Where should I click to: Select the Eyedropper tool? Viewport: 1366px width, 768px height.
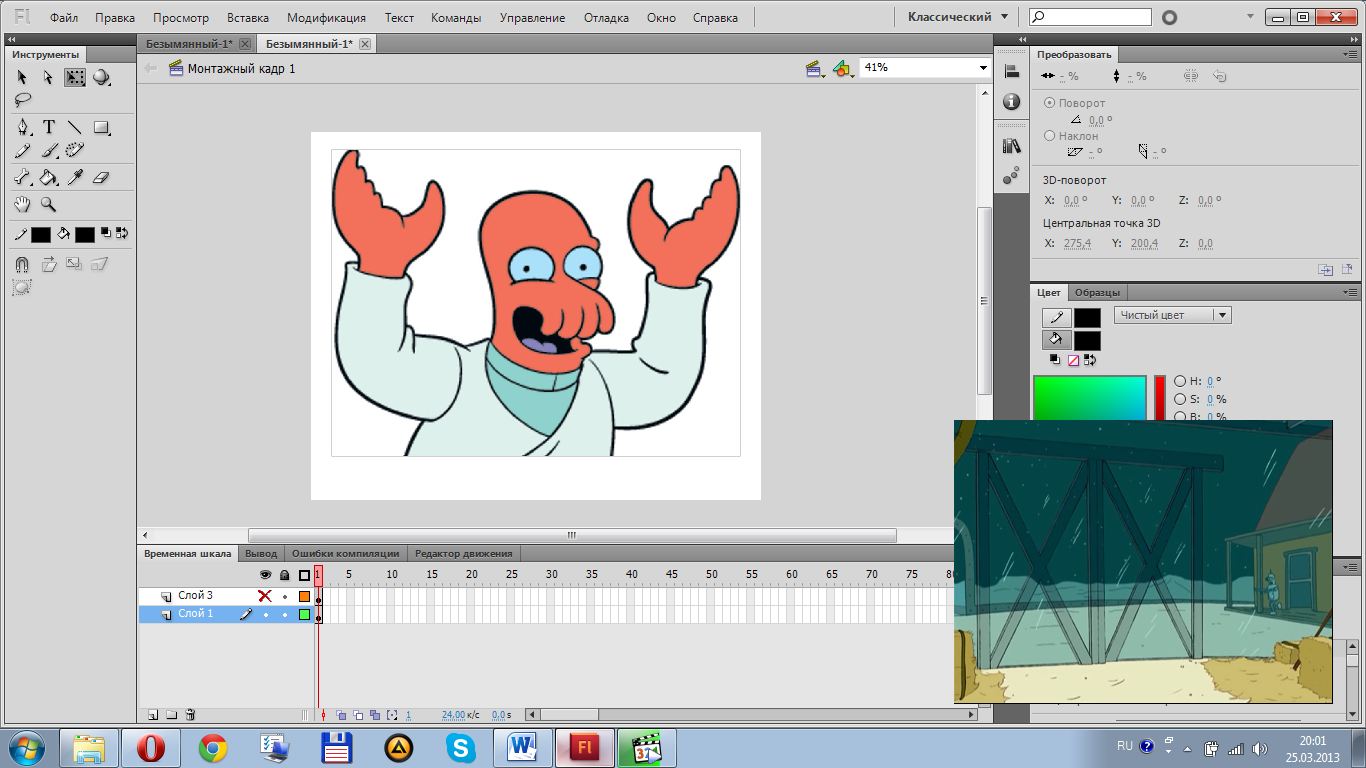pos(75,177)
